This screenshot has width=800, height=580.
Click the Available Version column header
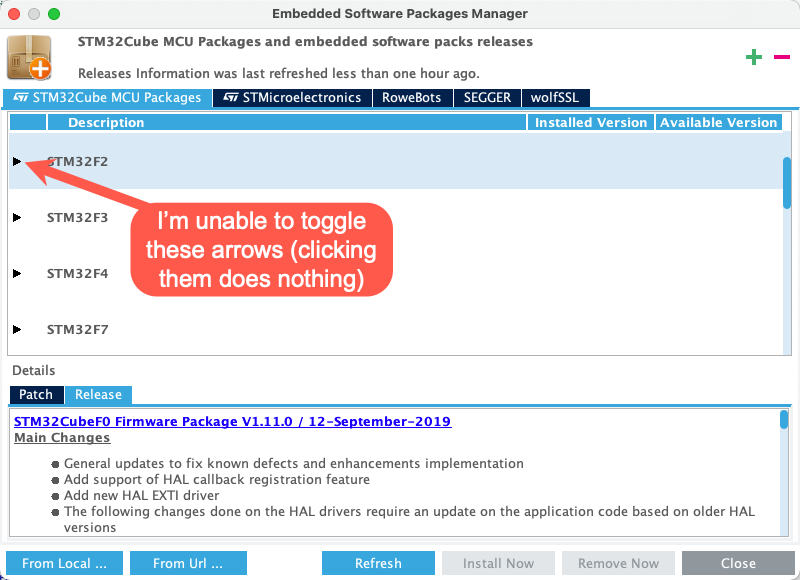718,122
